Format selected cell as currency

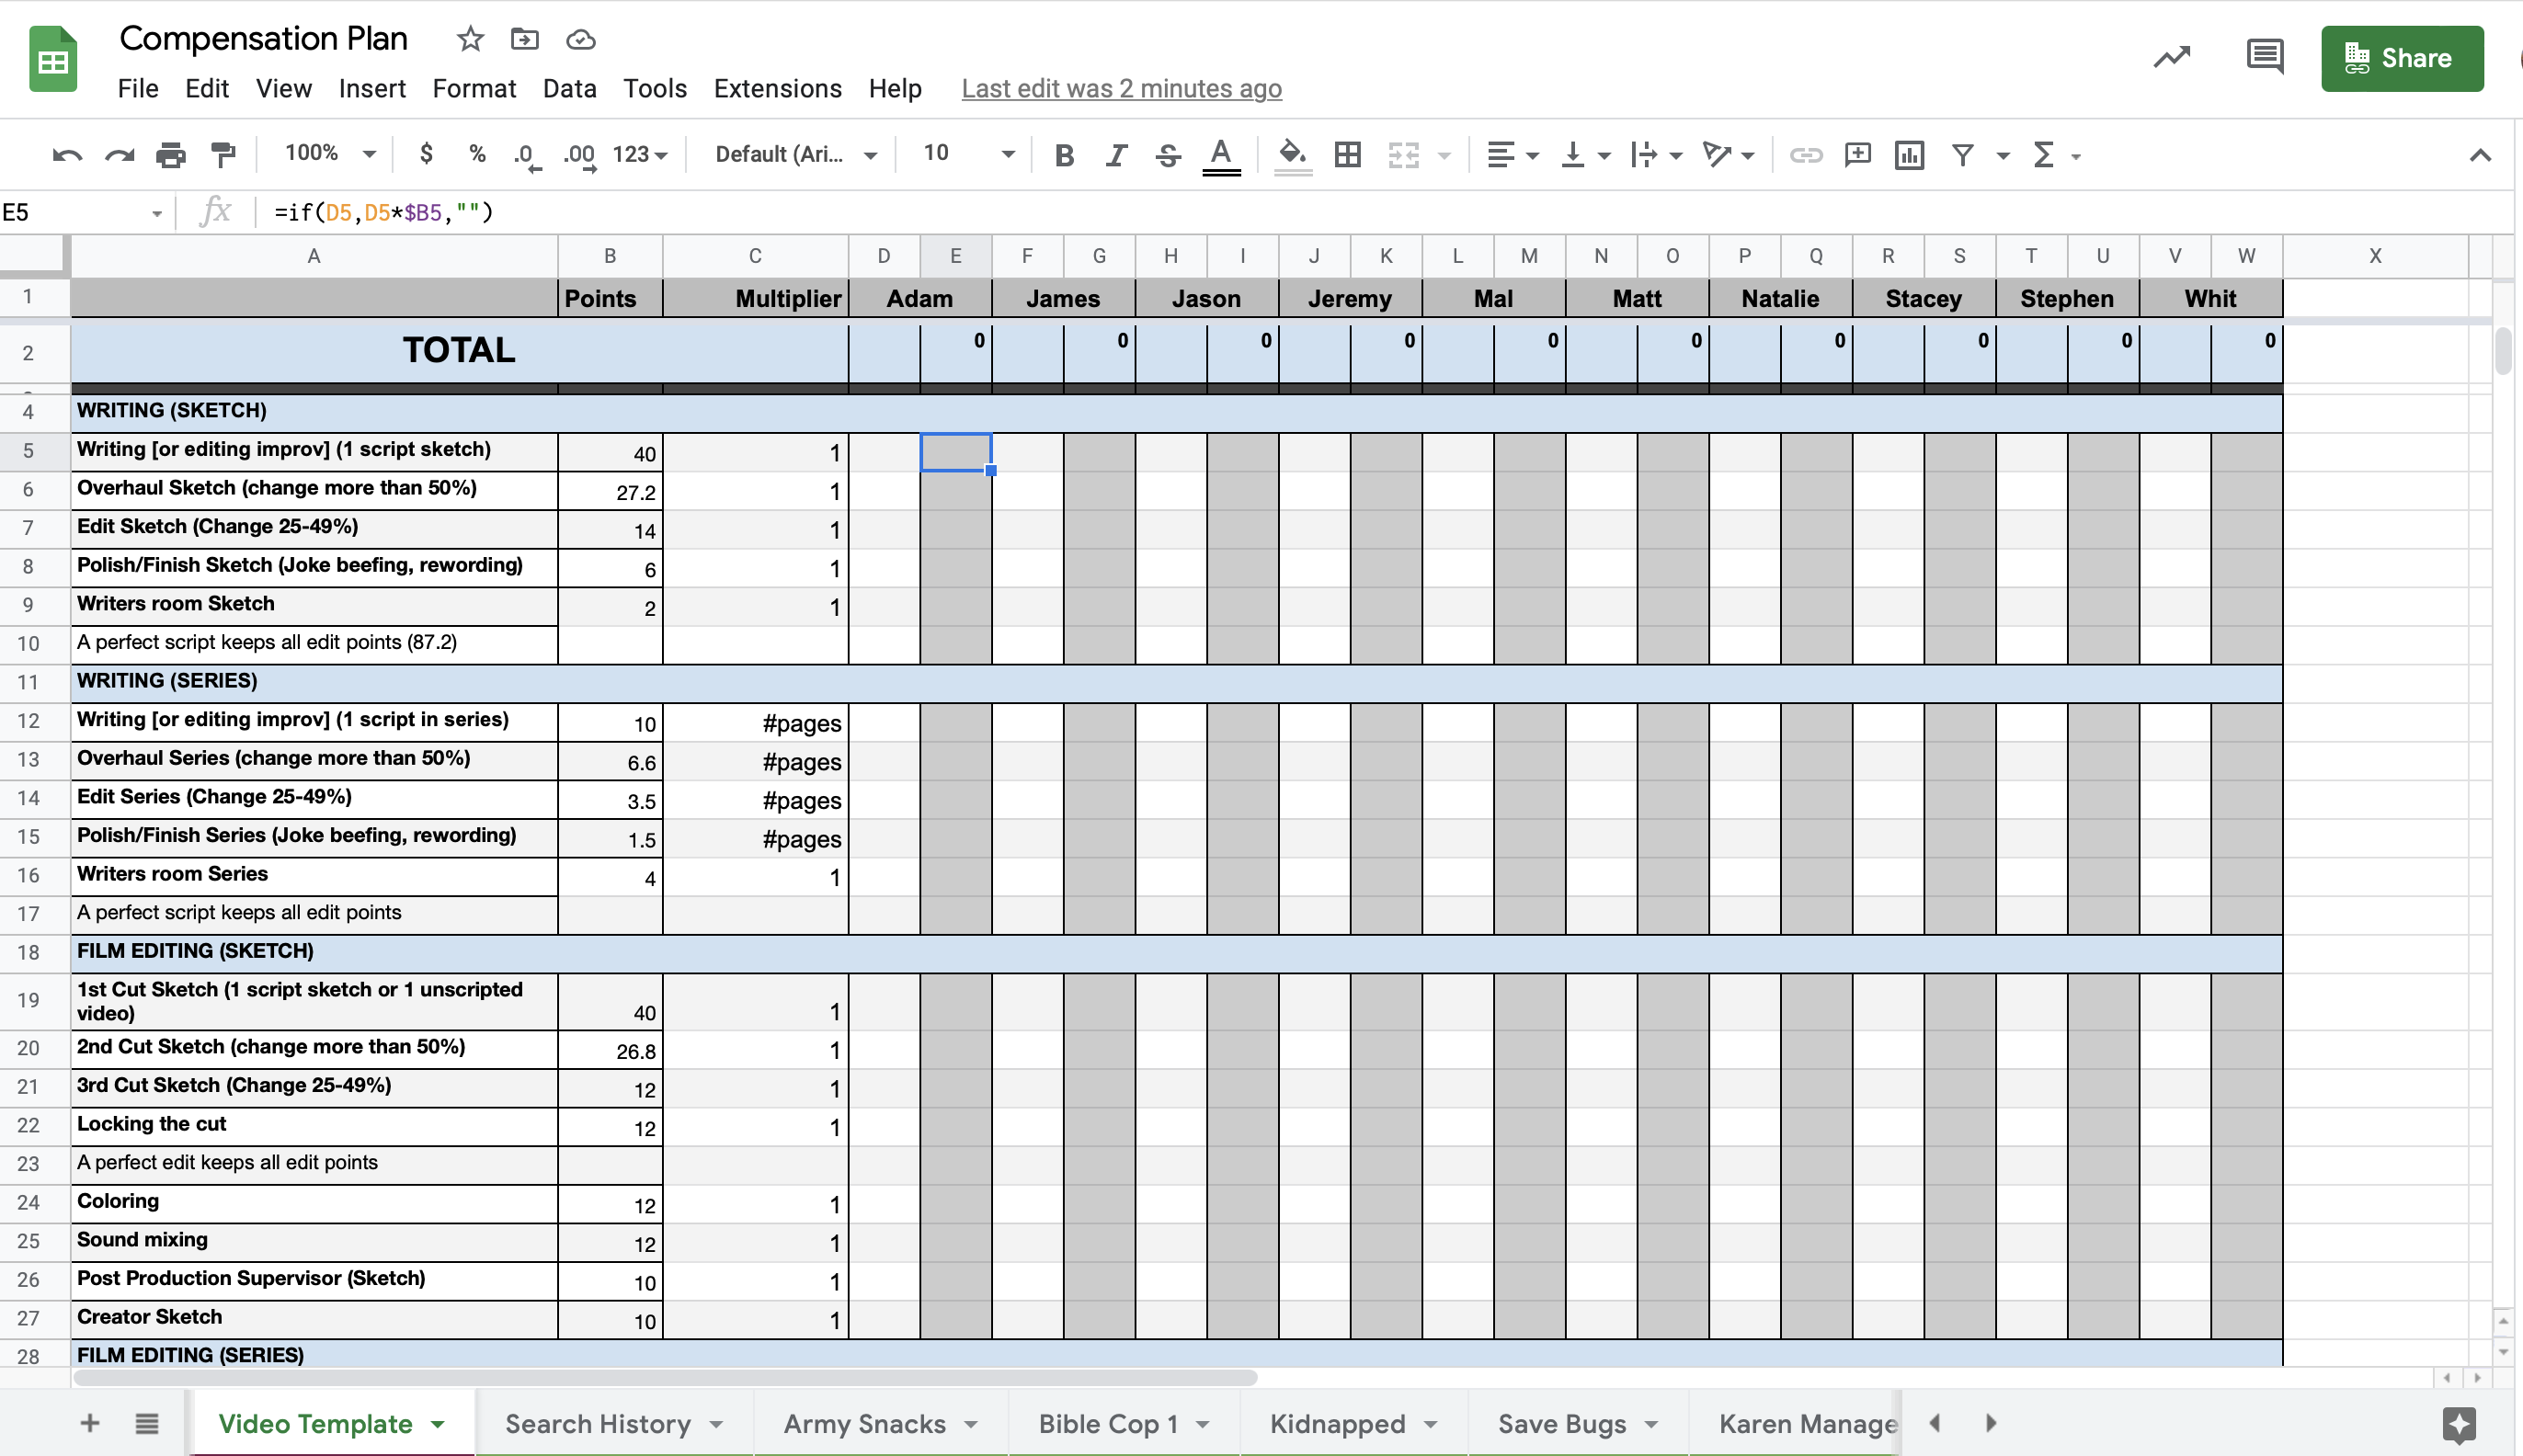tap(426, 154)
